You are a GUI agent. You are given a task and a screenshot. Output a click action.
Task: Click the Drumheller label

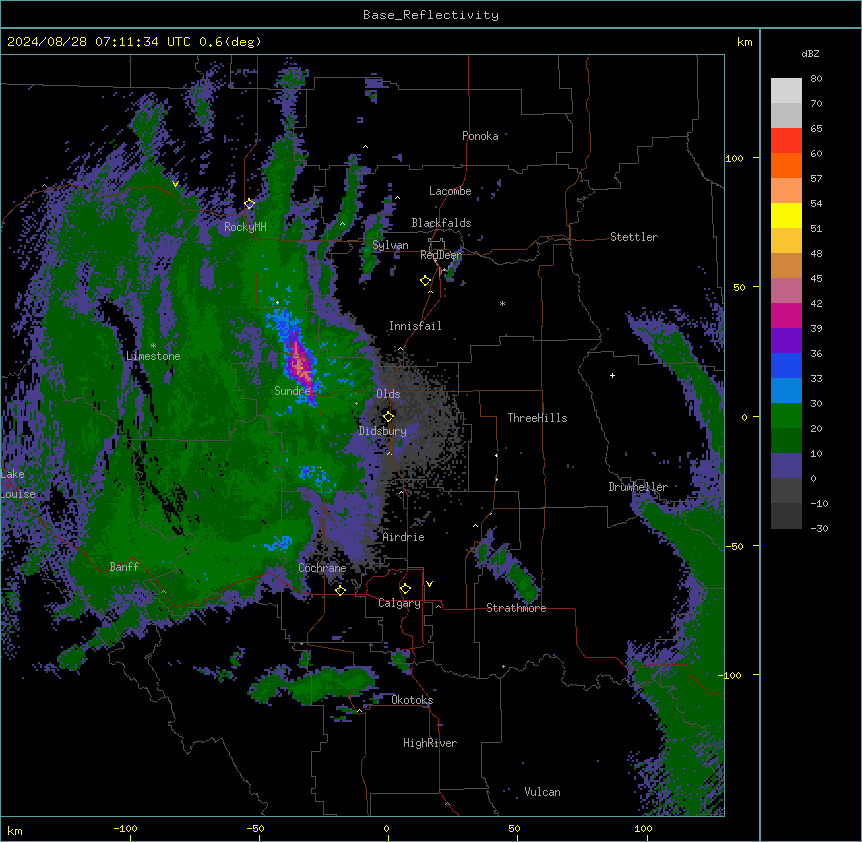(638, 487)
